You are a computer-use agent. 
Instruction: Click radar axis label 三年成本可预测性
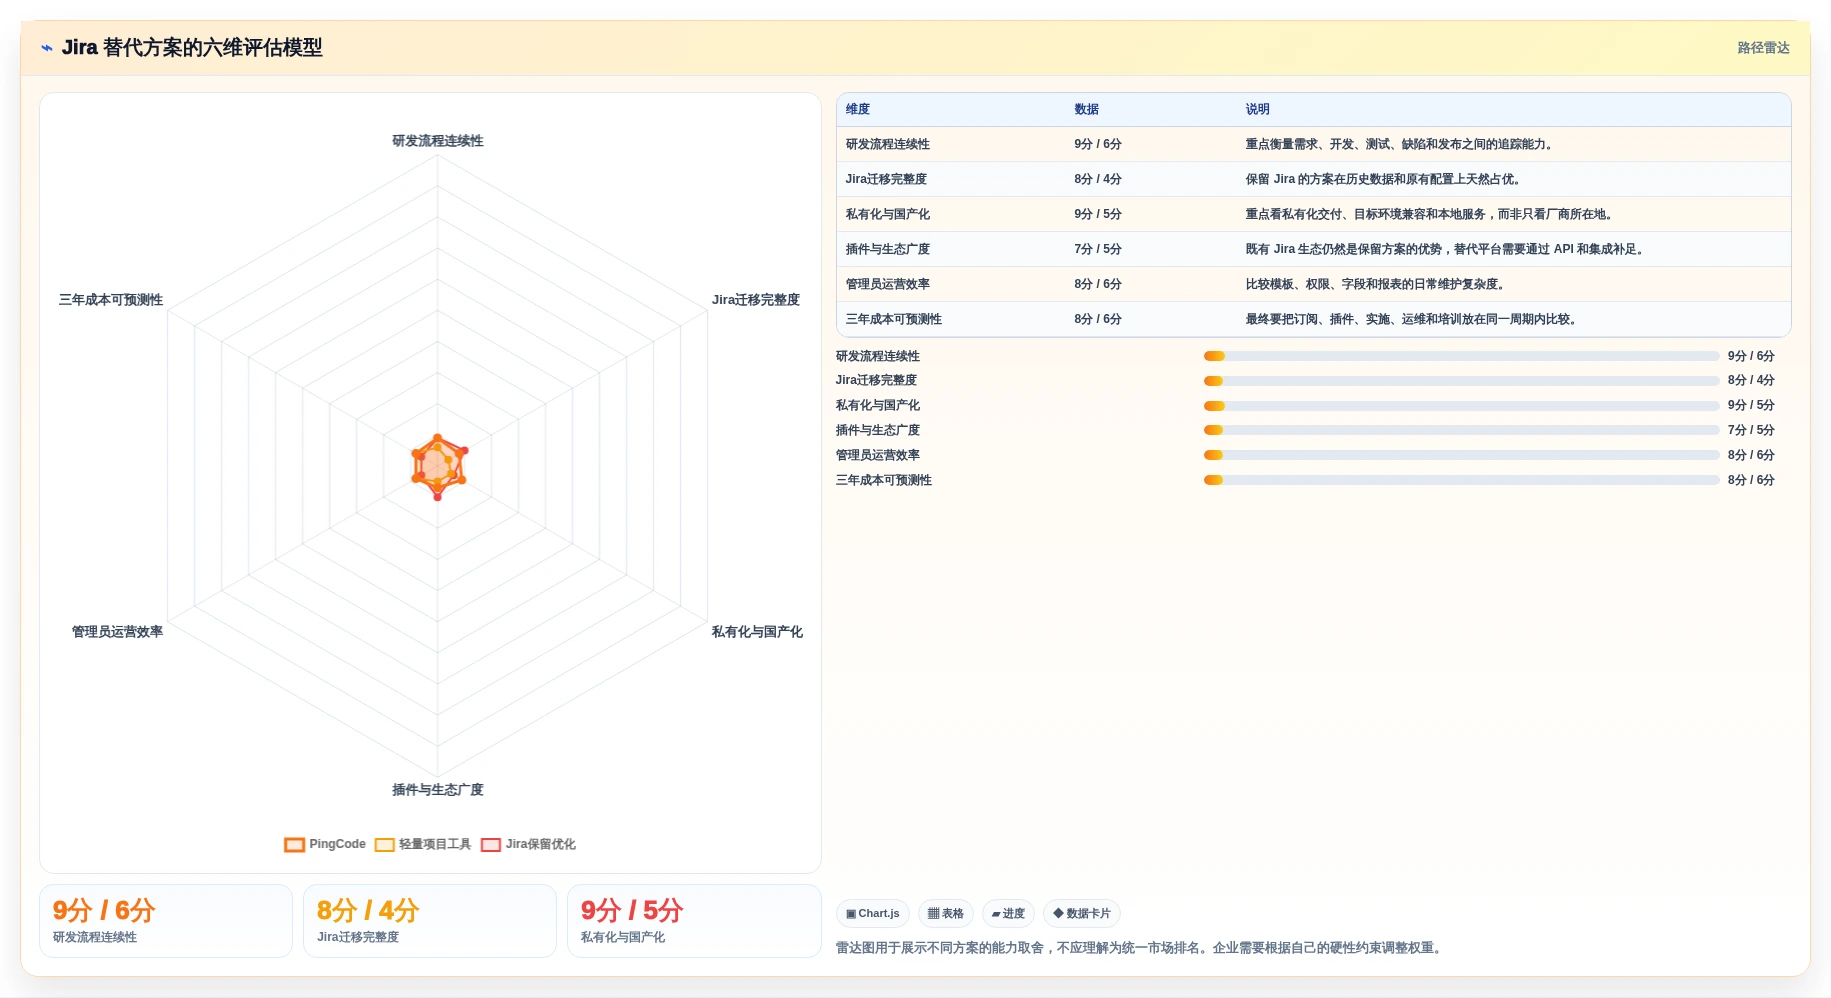[x=111, y=300]
